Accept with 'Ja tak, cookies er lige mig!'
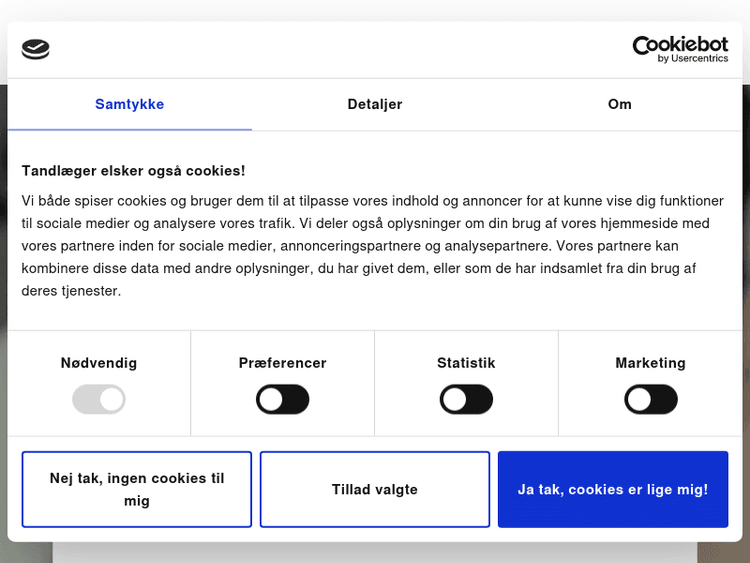This screenshot has width=750, height=563. [613, 489]
